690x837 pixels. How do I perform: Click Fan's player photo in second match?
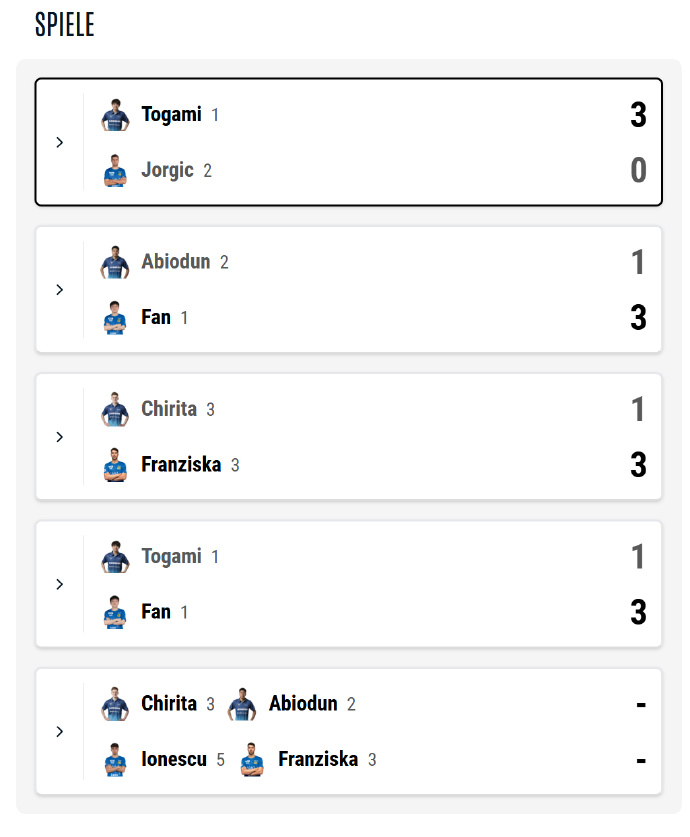pos(116,318)
